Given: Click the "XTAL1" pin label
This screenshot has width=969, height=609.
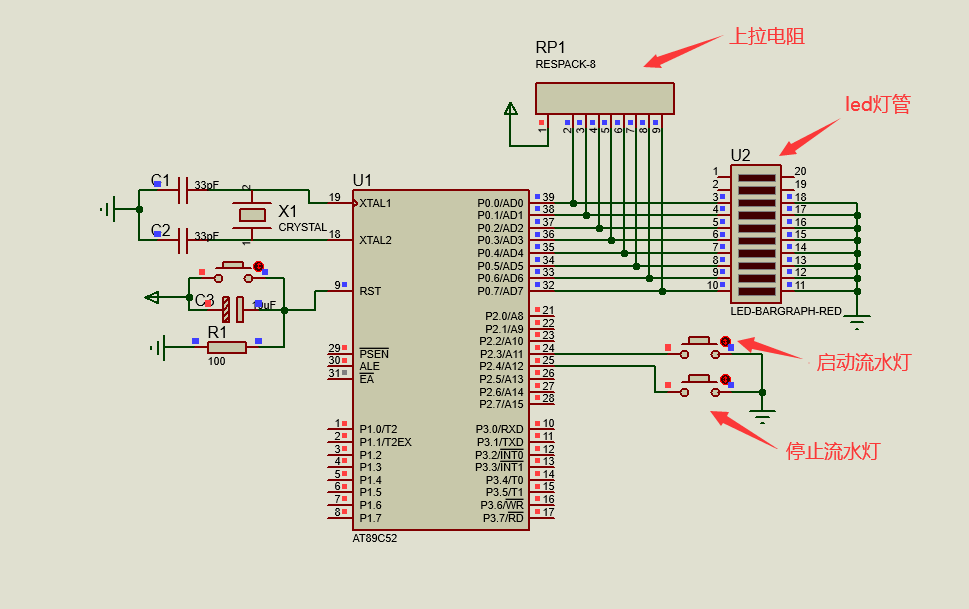Looking at the screenshot, I should 376,203.
